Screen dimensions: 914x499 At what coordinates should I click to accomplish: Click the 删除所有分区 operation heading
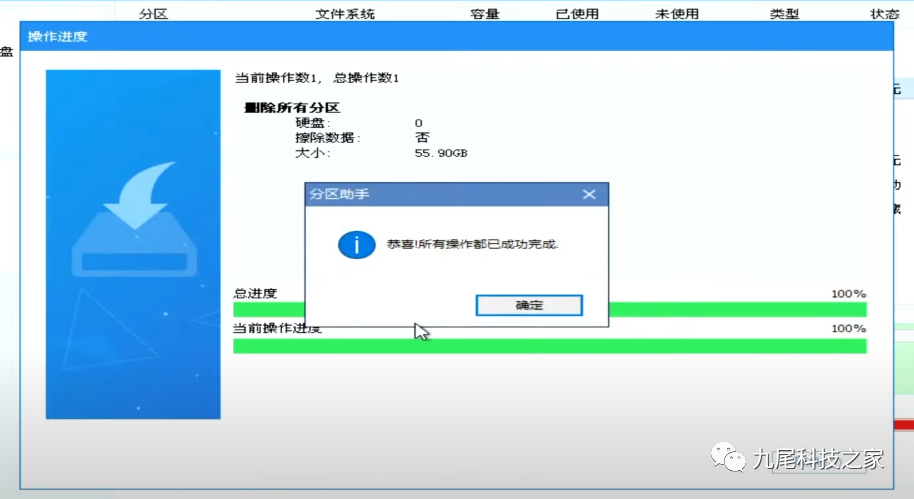pyautogui.click(x=293, y=107)
